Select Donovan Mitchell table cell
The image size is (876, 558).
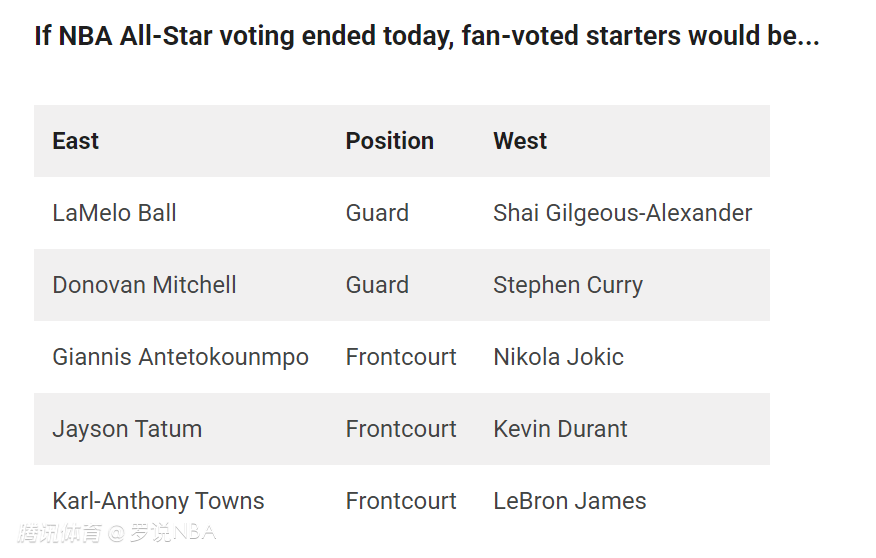click(144, 285)
